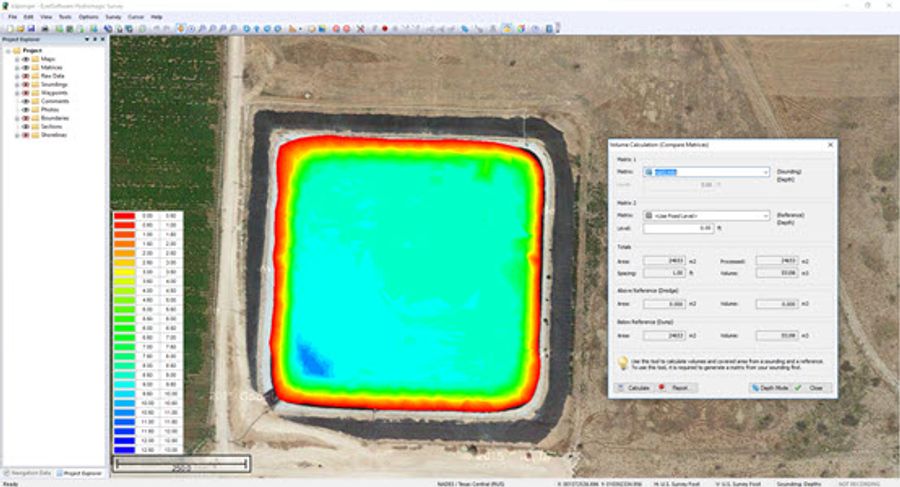Open the Matrix 2 Use Fixed Level dropdown
900x487 pixels.
(765, 215)
